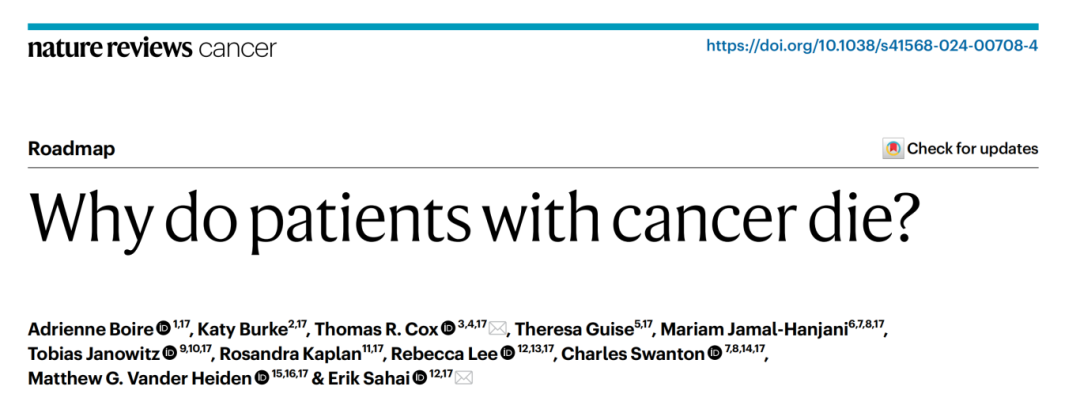
Task: Open Thomas R. Cox's ORCID icon
Action: click(x=448, y=328)
